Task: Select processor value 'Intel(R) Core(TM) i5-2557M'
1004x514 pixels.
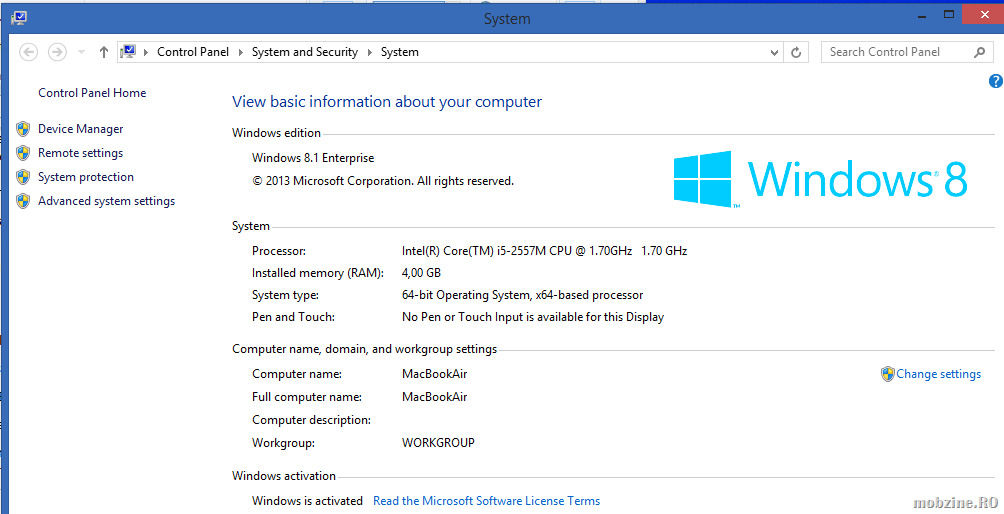Action: (474, 251)
